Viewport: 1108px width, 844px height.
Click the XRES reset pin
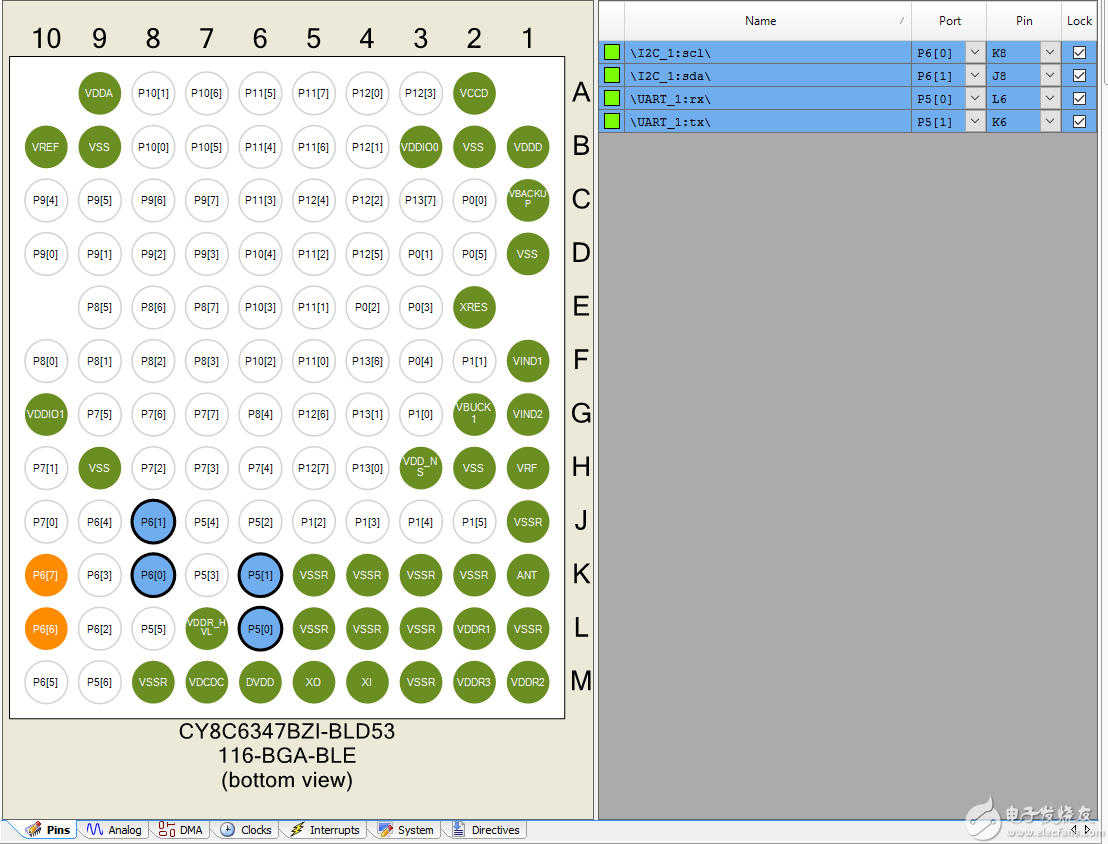[x=474, y=307]
